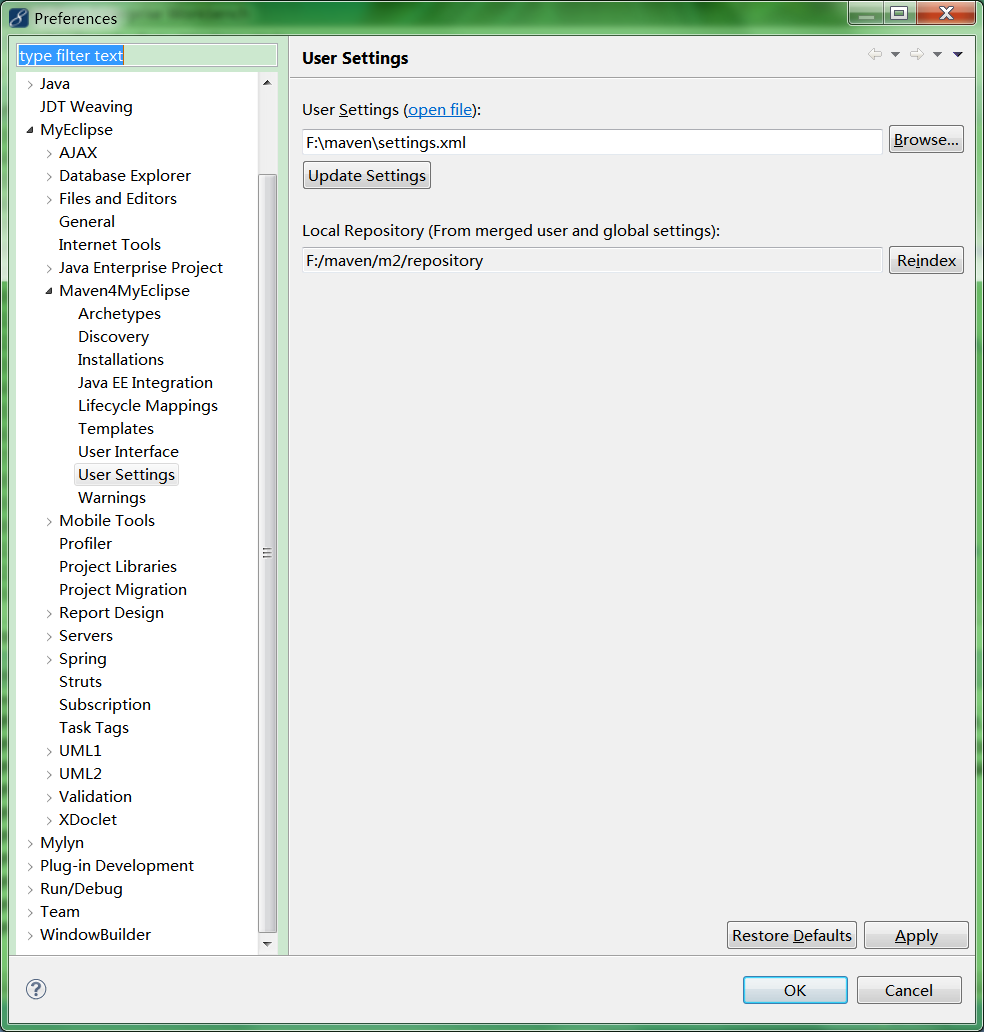Open the Templates preference page
This screenshot has width=984, height=1032.
click(x=116, y=429)
